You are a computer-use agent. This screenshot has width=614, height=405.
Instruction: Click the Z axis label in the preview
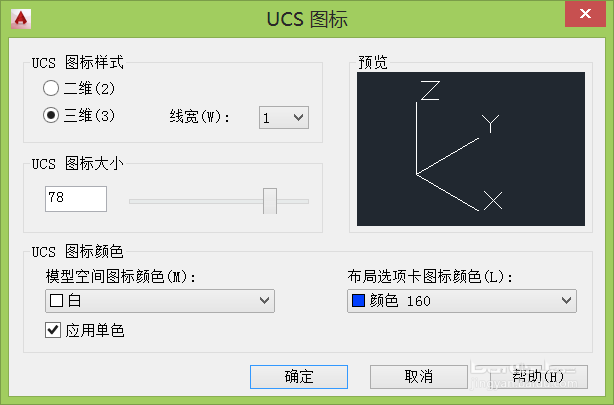click(x=431, y=92)
